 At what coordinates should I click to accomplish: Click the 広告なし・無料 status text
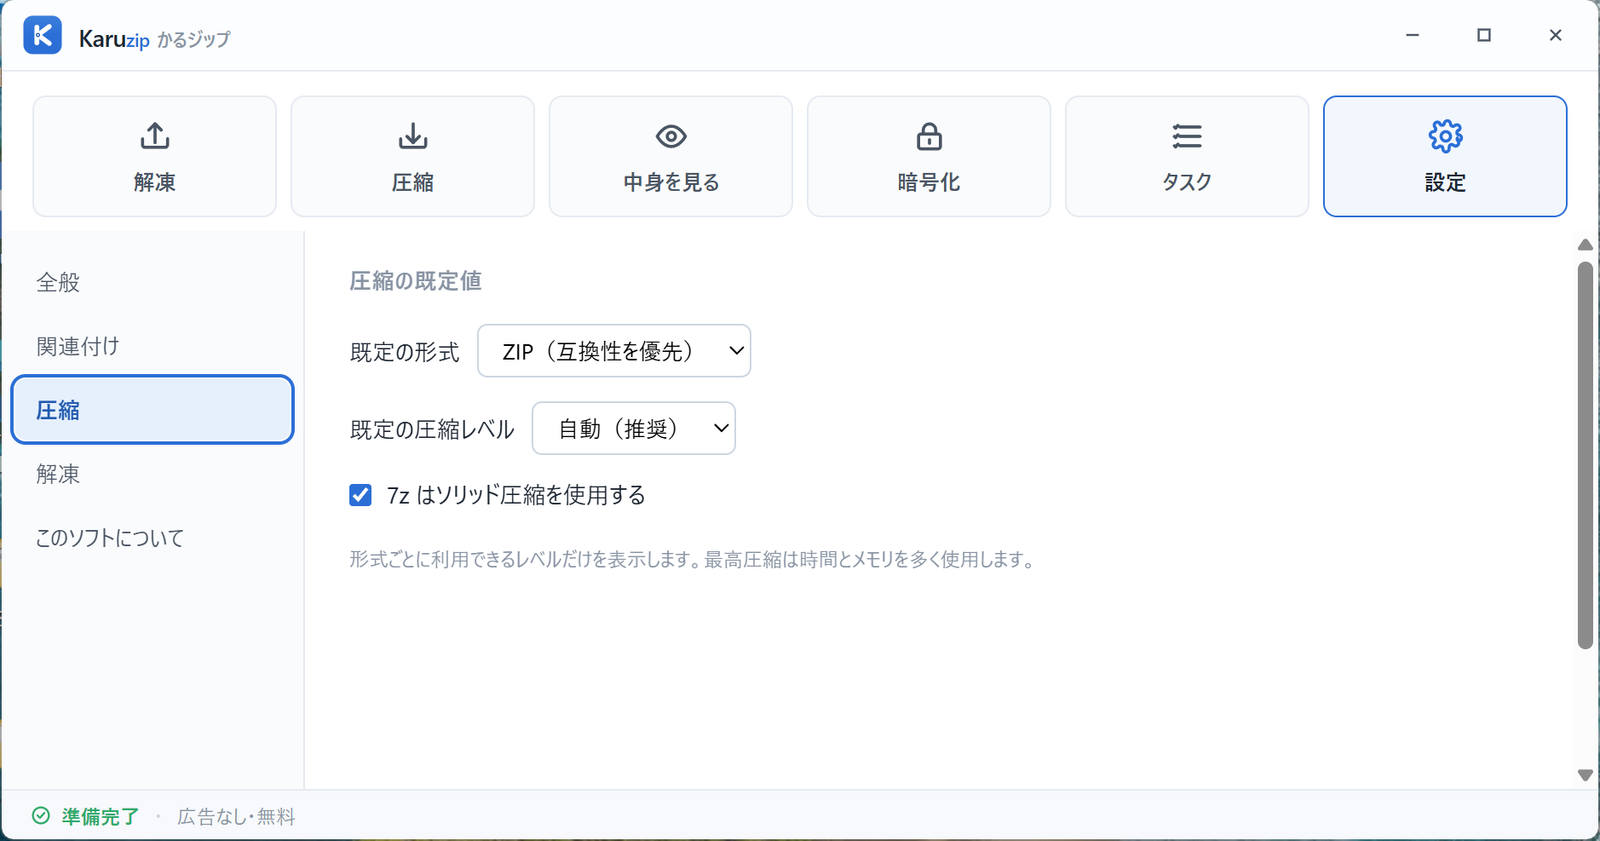(x=236, y=817)
